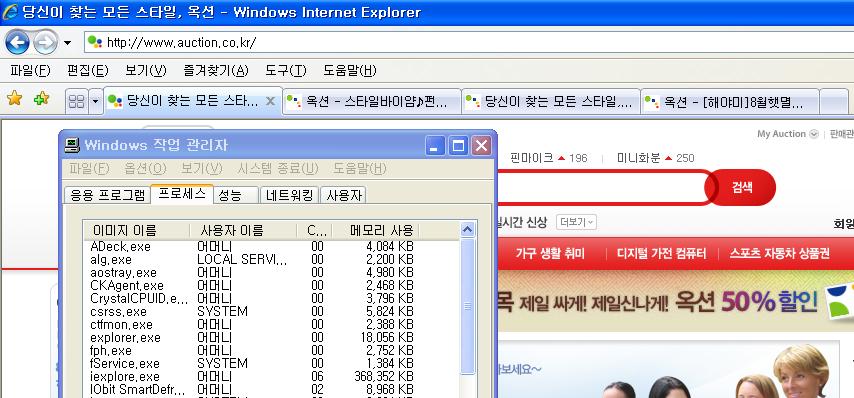The height and width of the screenshot is (398, 854).
Task: Open the 더보기 dropdown
Action: pos(576,222)
